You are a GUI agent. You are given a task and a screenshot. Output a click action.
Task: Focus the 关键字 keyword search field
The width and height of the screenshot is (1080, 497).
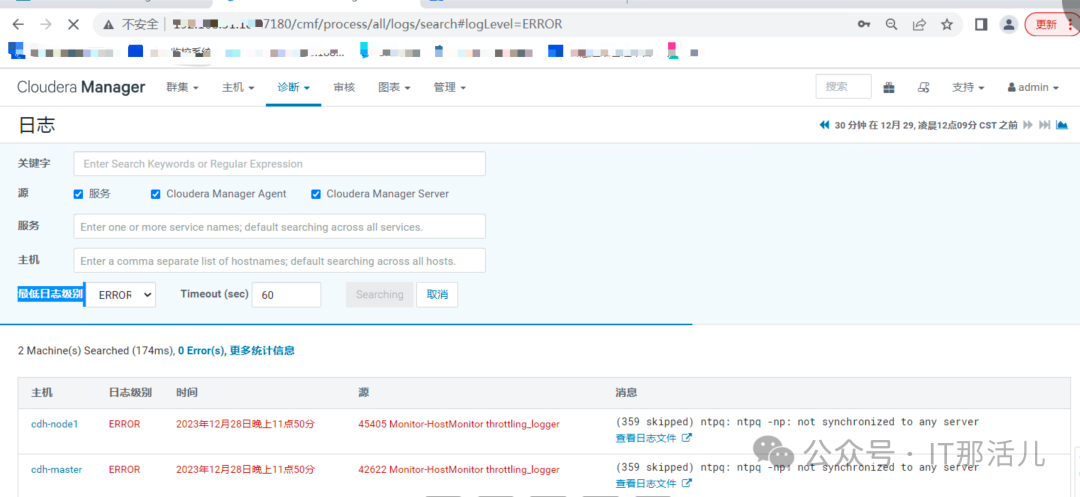pos(280,164)
